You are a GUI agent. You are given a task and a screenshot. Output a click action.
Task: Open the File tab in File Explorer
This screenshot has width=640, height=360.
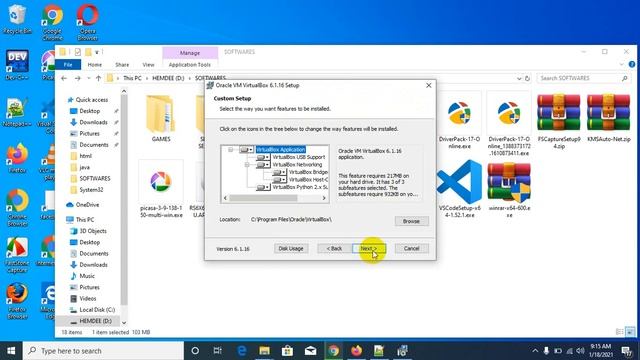click(x=68, y=64)
